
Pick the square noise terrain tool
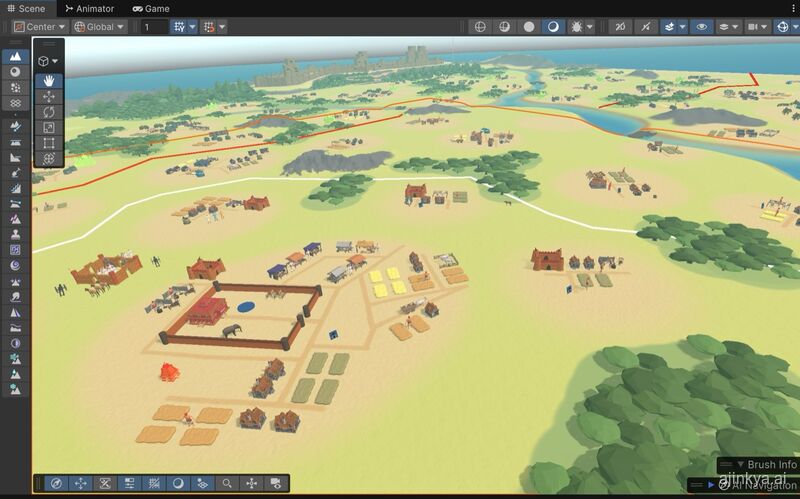click(15, 250)
